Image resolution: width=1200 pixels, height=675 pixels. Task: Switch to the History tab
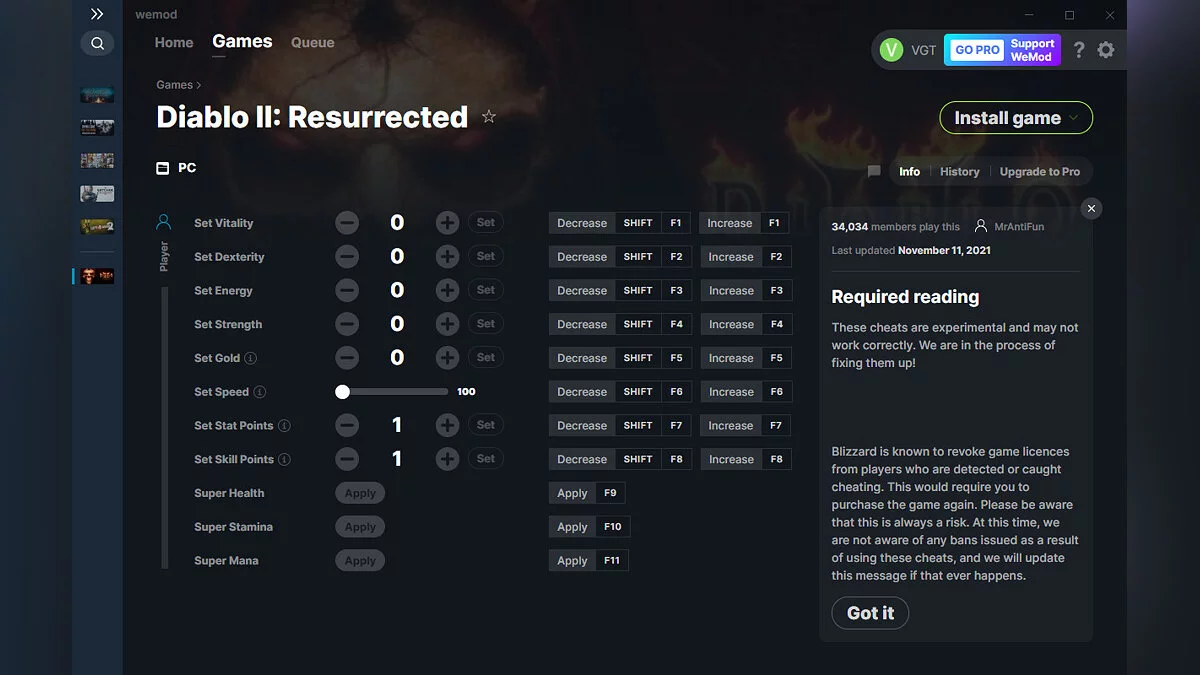point(959,171)
